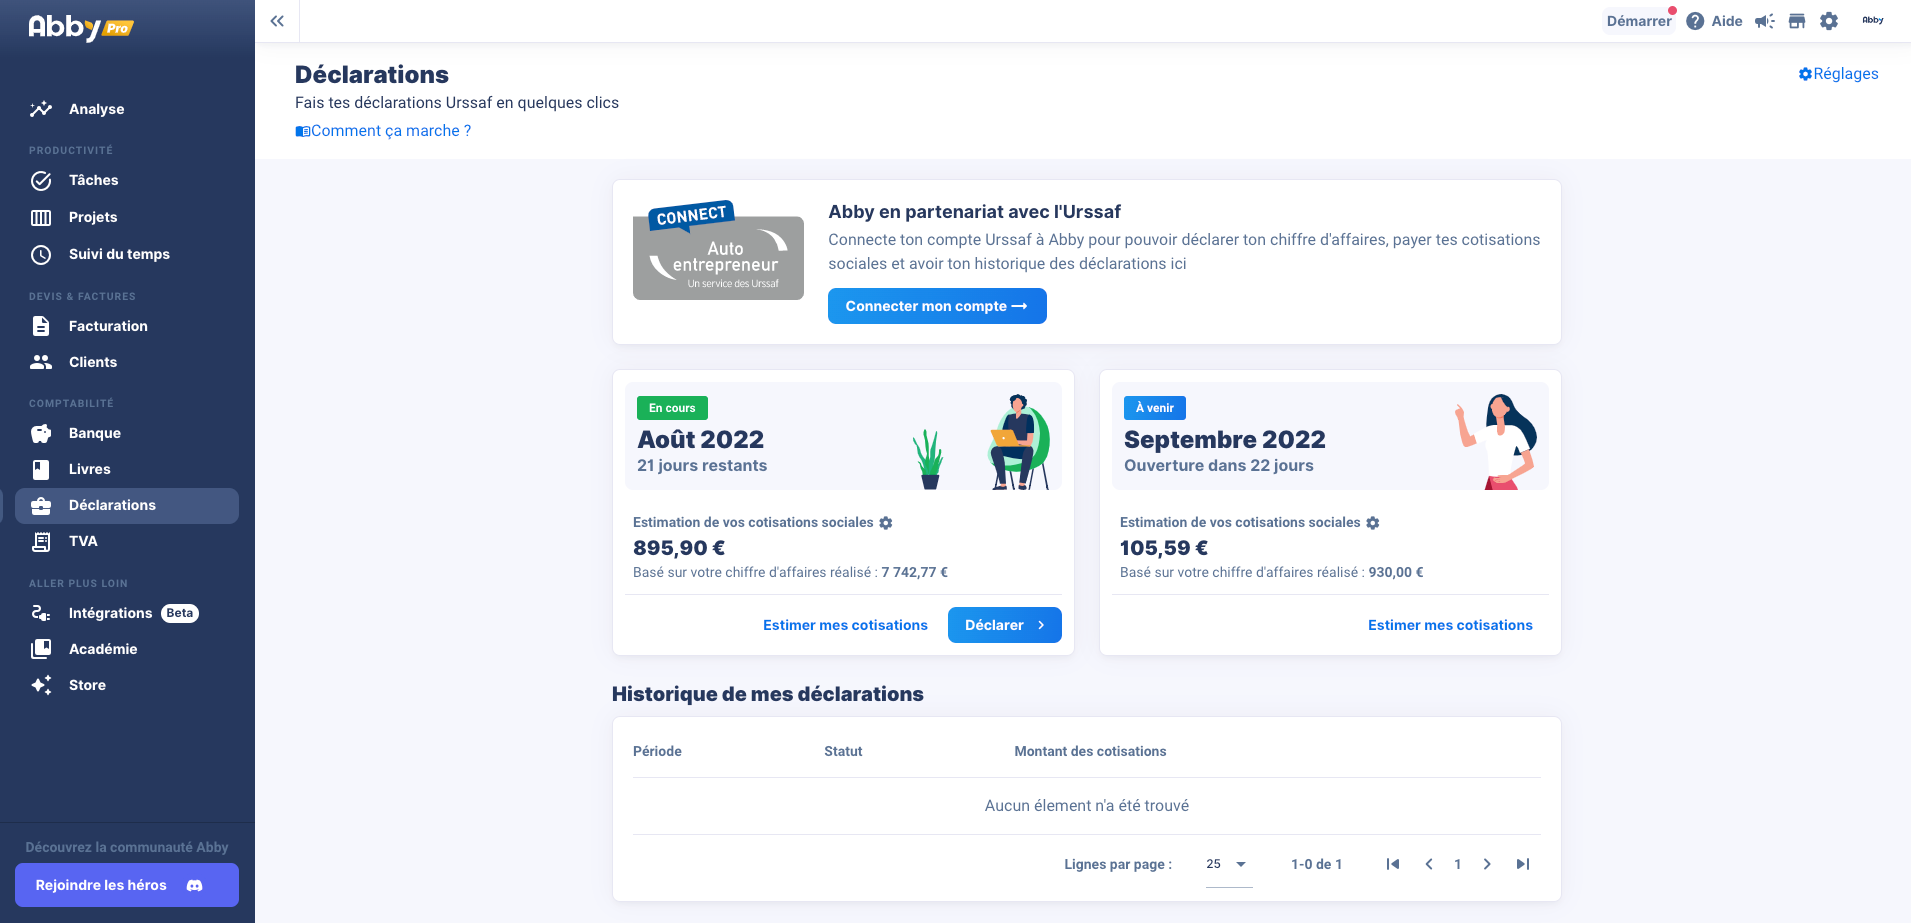The width and height of the screenshot is (1911, 923).
Task: Open the TVA page
Action: point(82,541)
